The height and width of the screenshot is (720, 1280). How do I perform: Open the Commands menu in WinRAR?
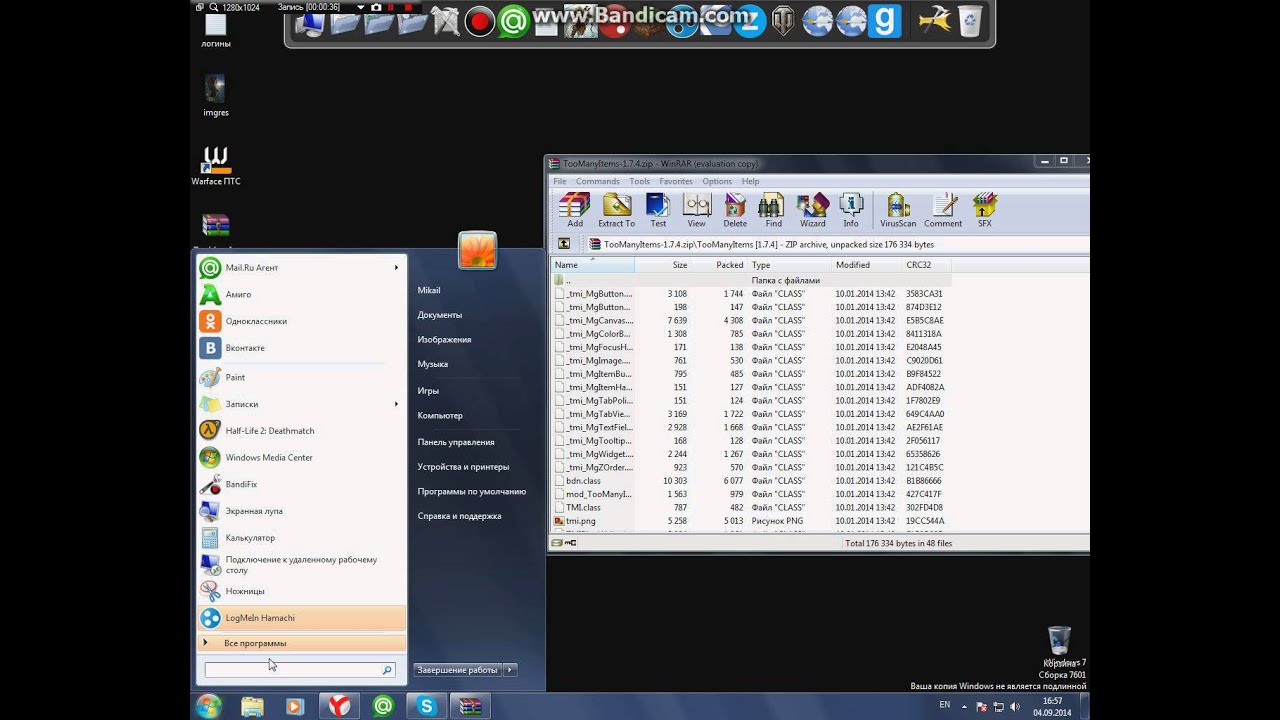(x=597, y=181)
